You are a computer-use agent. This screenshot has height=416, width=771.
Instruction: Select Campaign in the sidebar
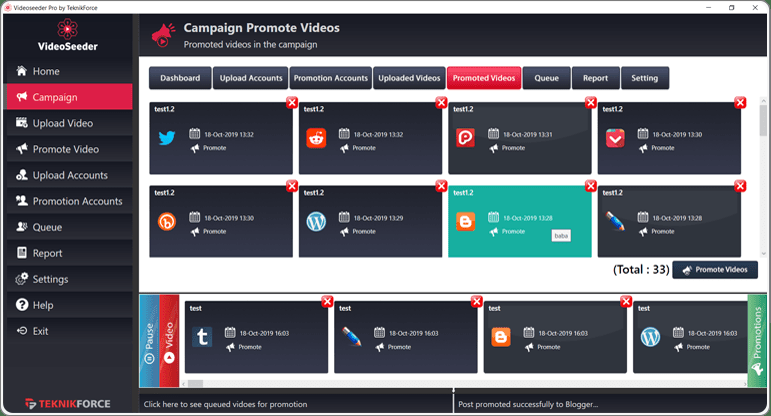(x=69, y=97)
